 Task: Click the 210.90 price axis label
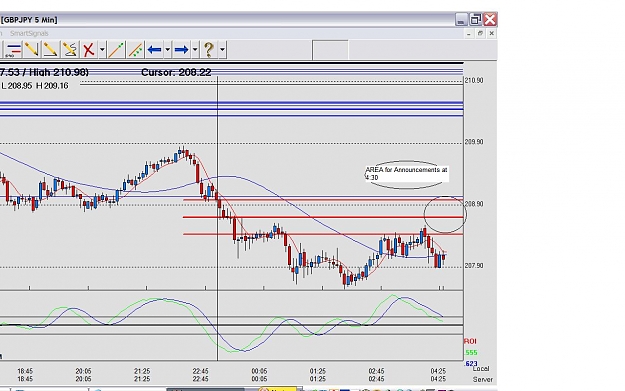click(474, 81)
